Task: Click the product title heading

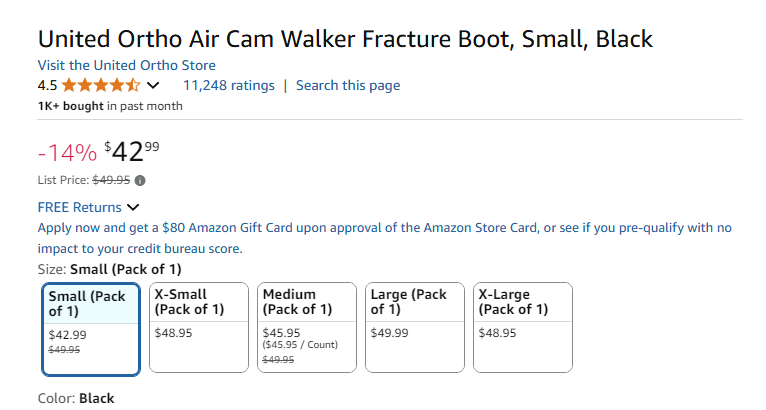Action: pyautogui.click(x=345, y=40)
